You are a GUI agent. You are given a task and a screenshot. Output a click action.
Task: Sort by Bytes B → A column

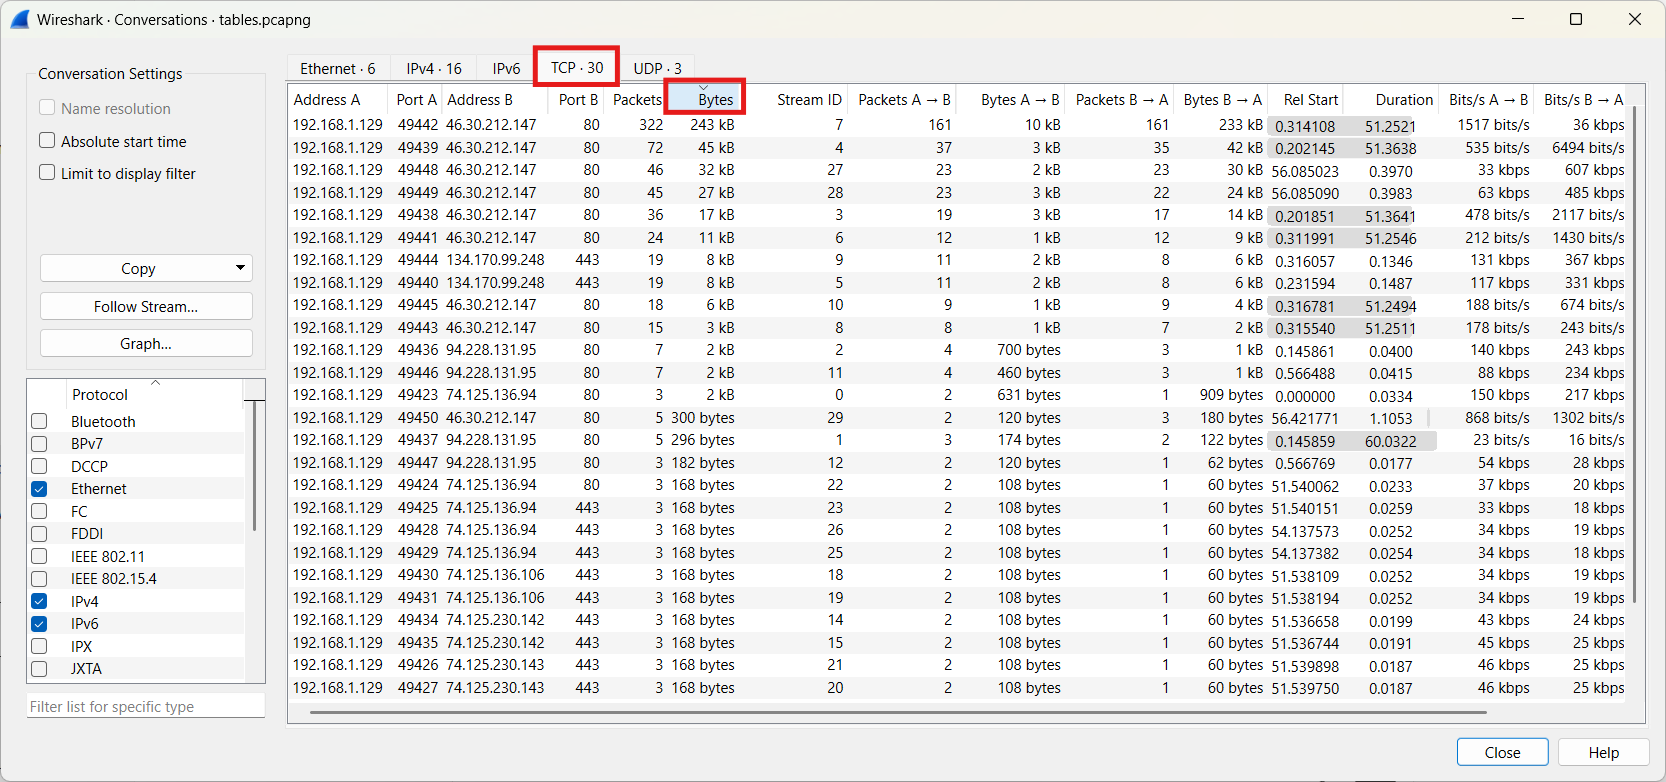click(x=1222, y=99)
